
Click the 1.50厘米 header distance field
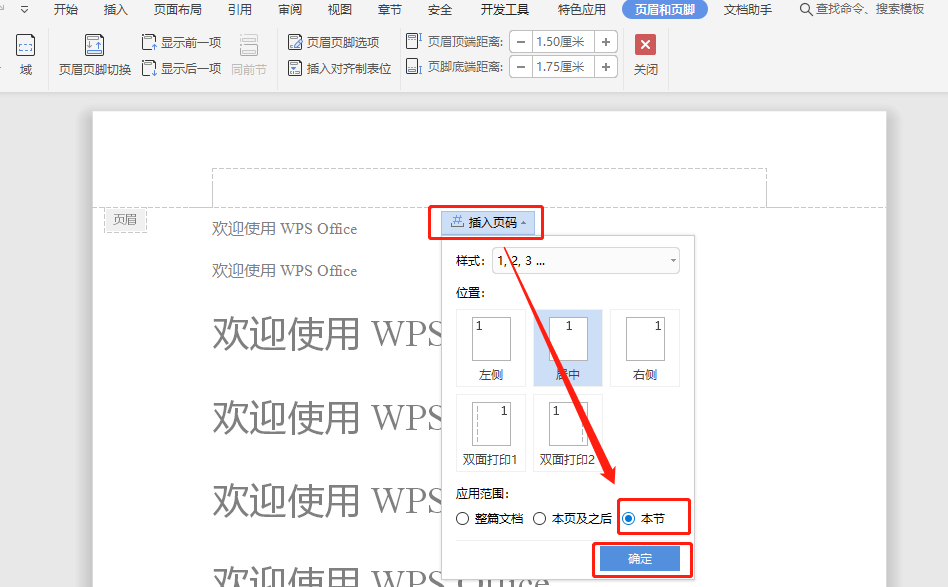point(563,42)
